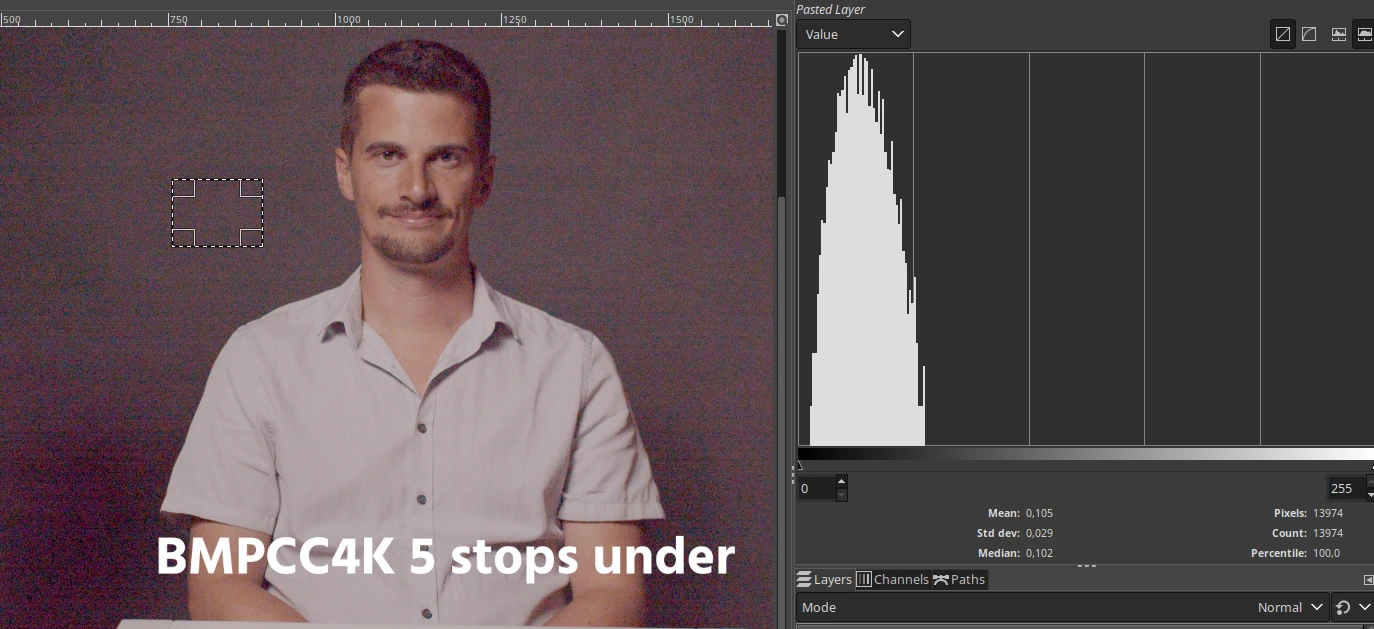Enable the perceptual histogram toggle
The width and height of the screenshot is (1374, 629).
(1308, 34)
